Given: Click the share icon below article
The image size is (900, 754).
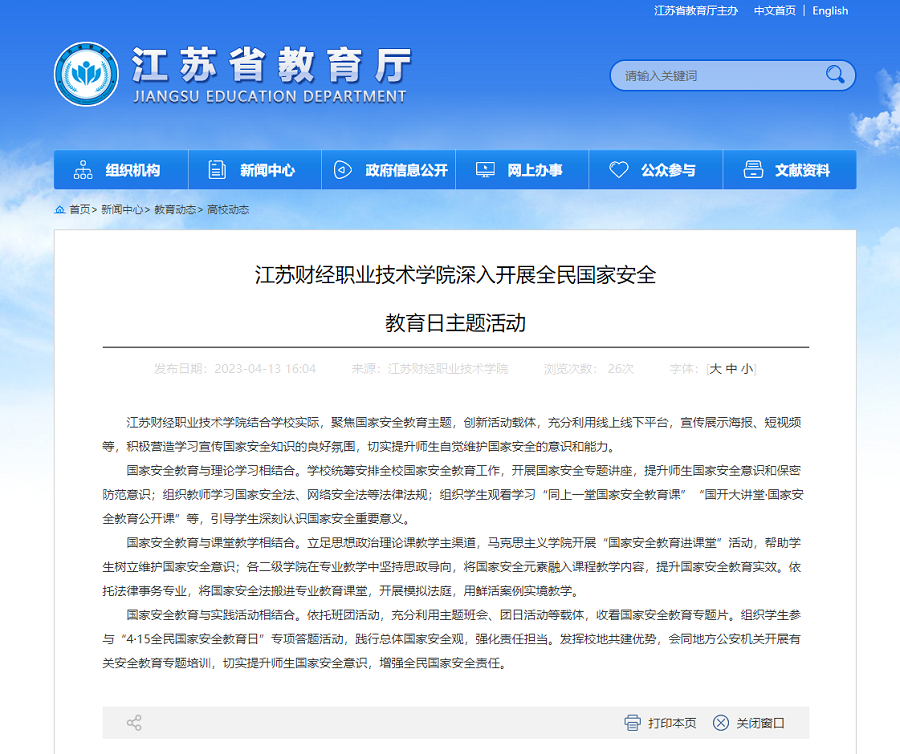Looking at the screenshot, I should click(x=134, y=722).
